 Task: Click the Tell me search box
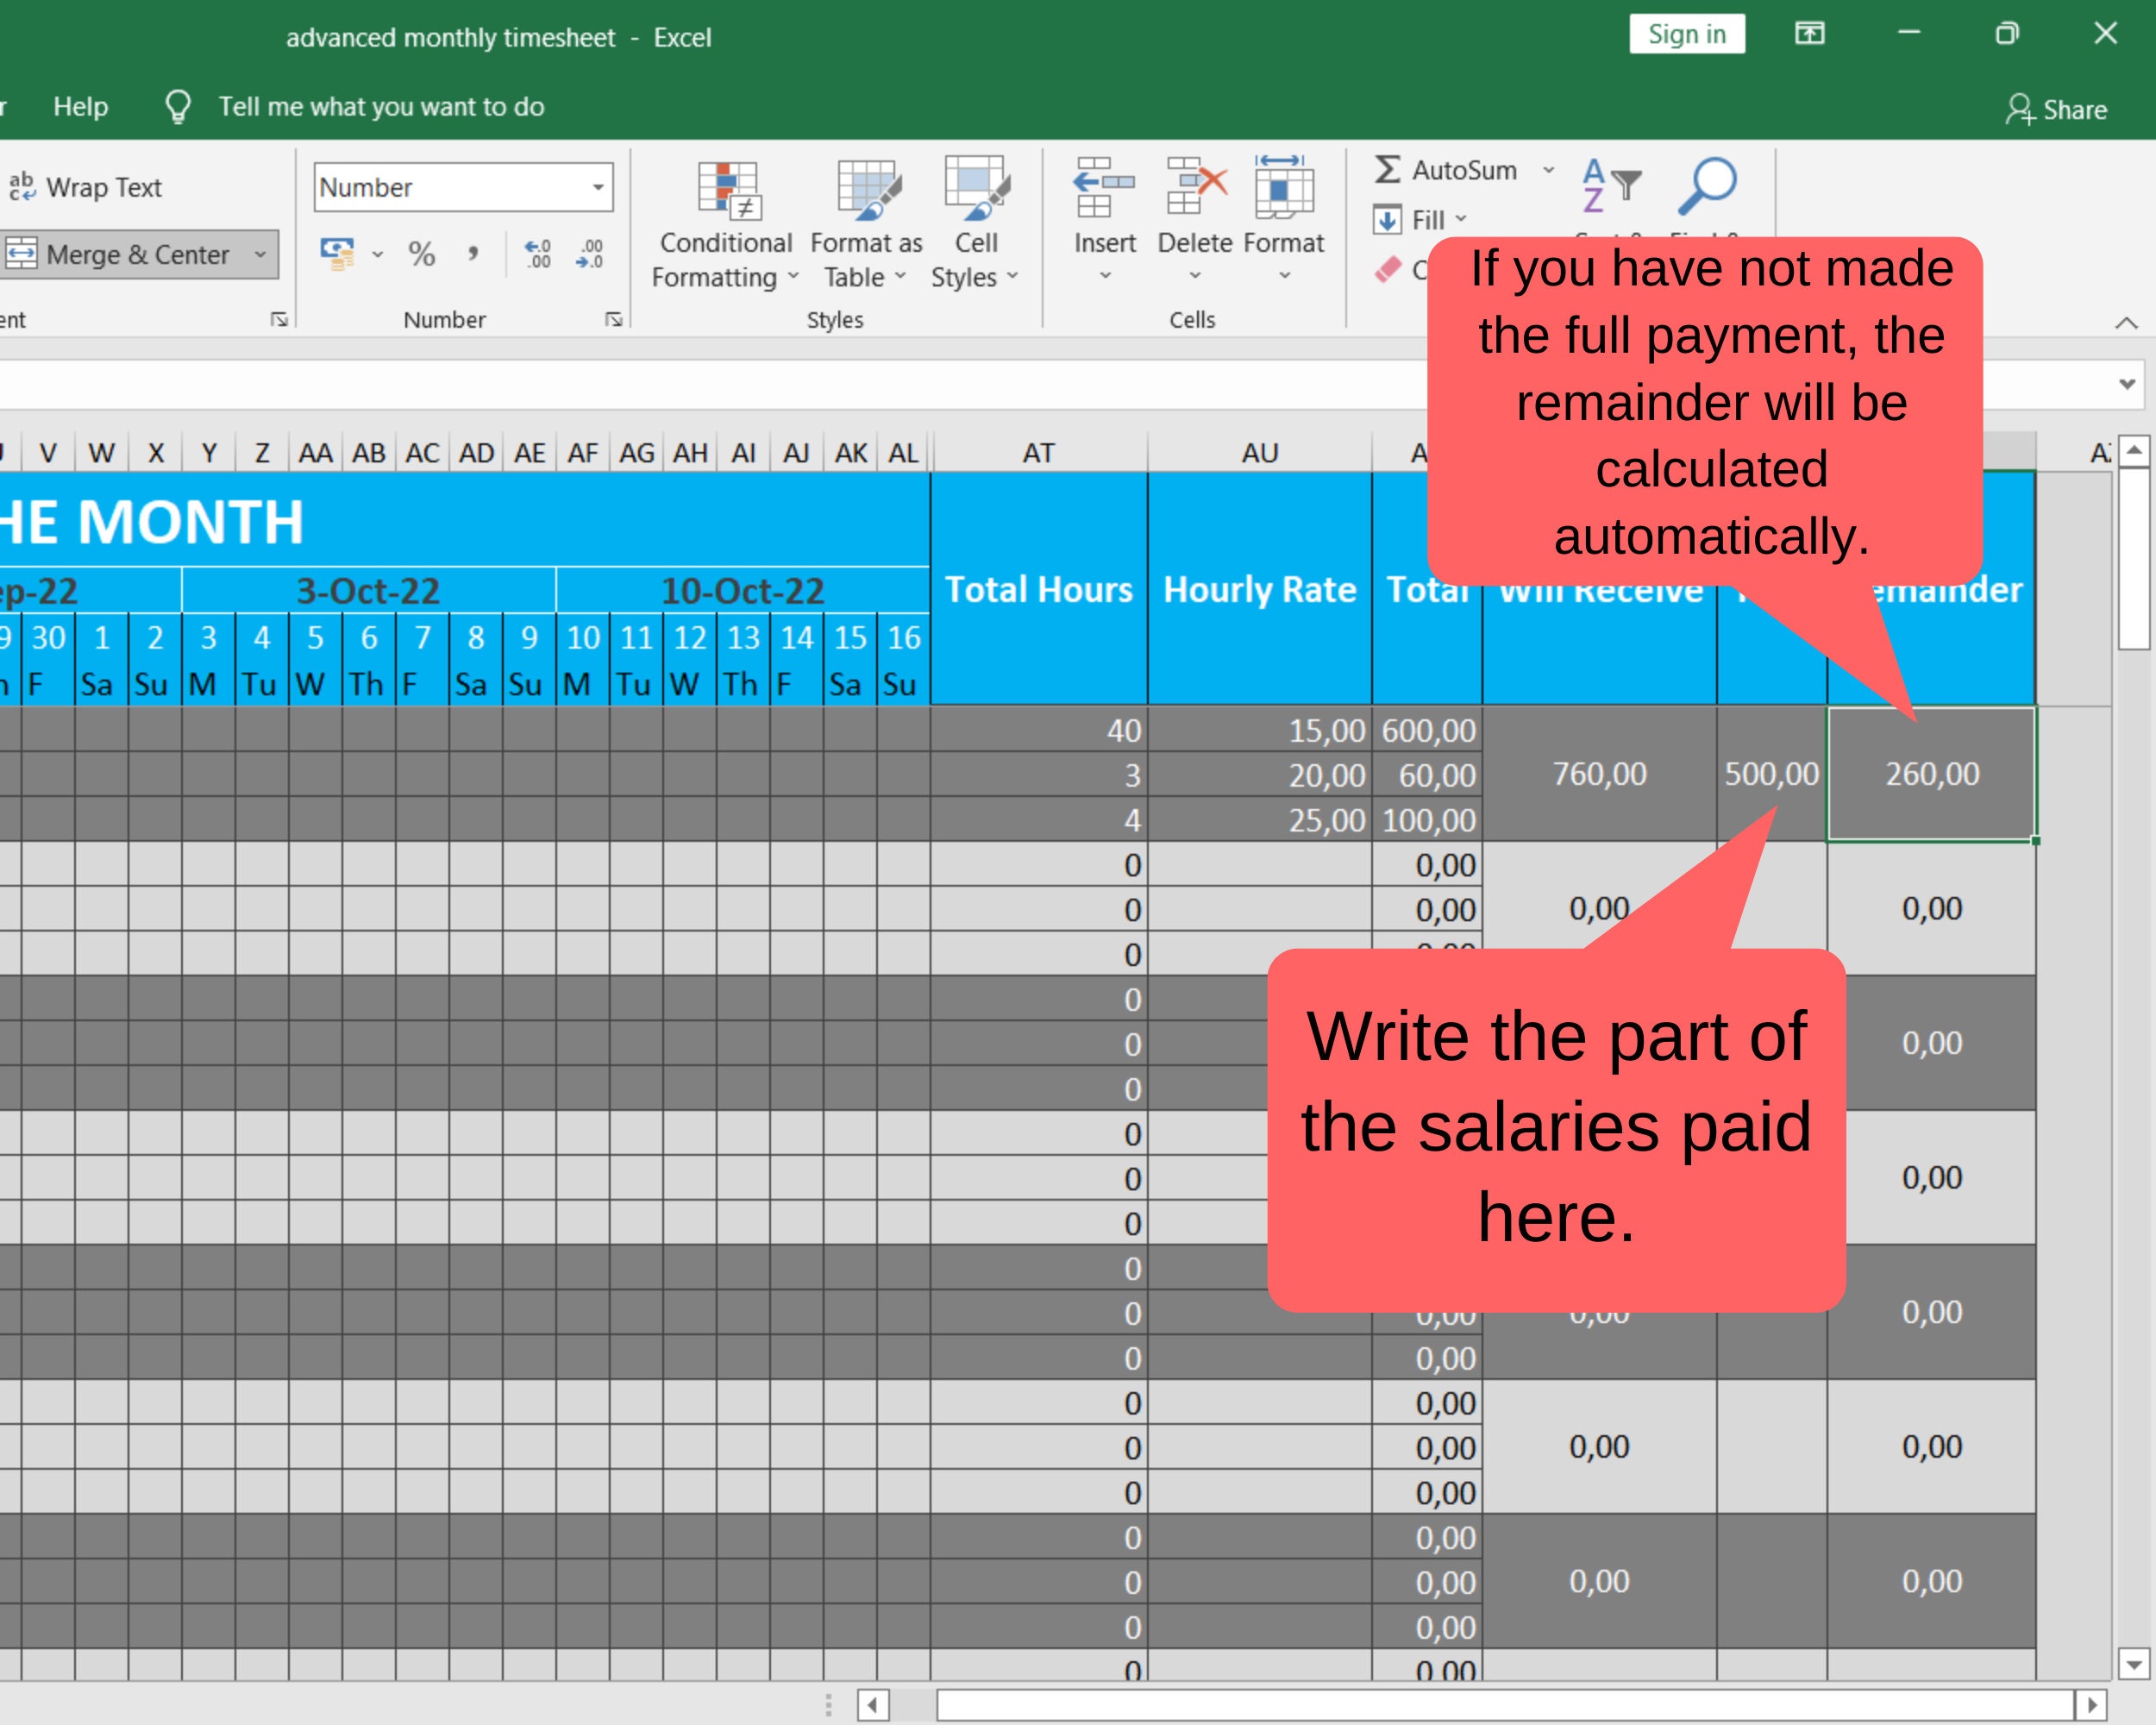[381, 107]
